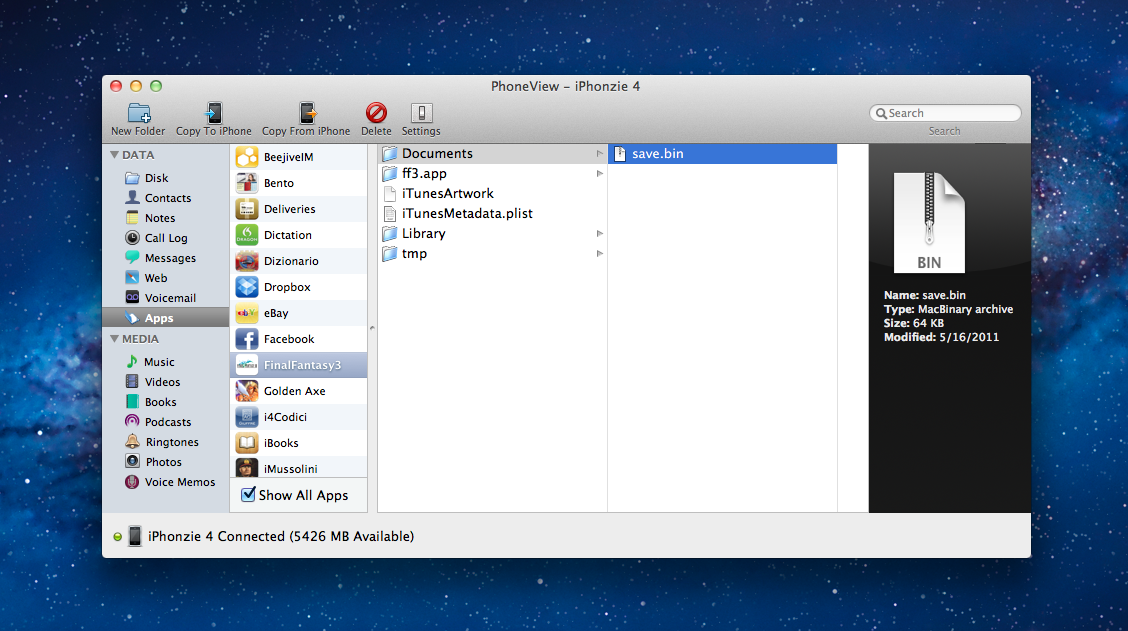Expand the ff3.app arrow
The height and width of the screenshot is (631, 1128).
pyautogui.click(x=599, y=173)
